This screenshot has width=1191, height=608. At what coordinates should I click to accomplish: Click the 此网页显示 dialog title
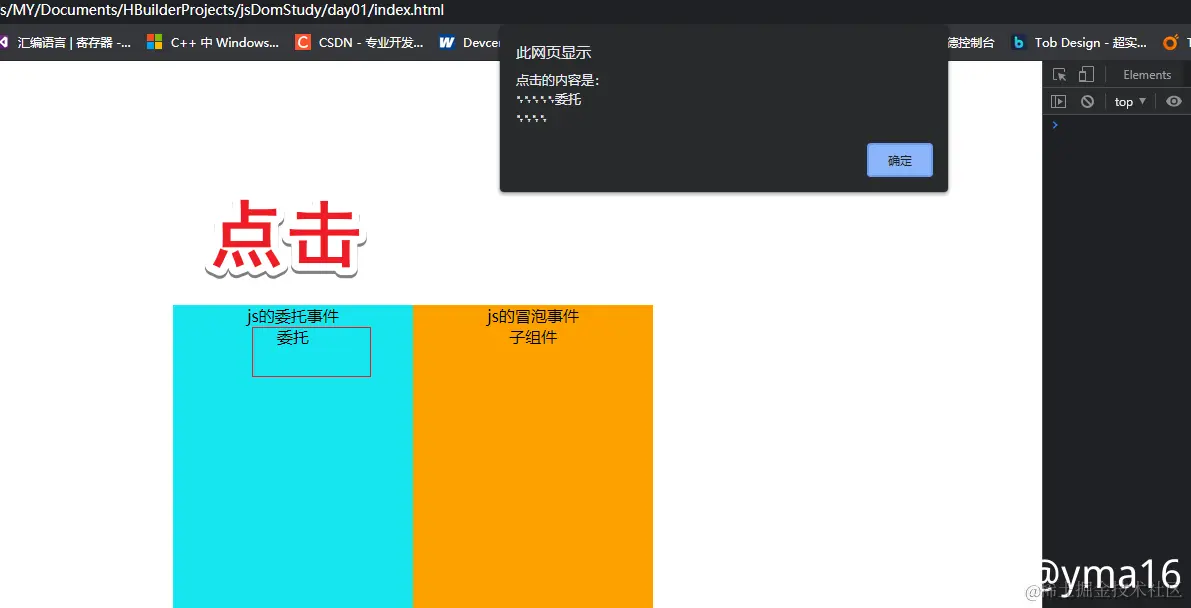553,52
